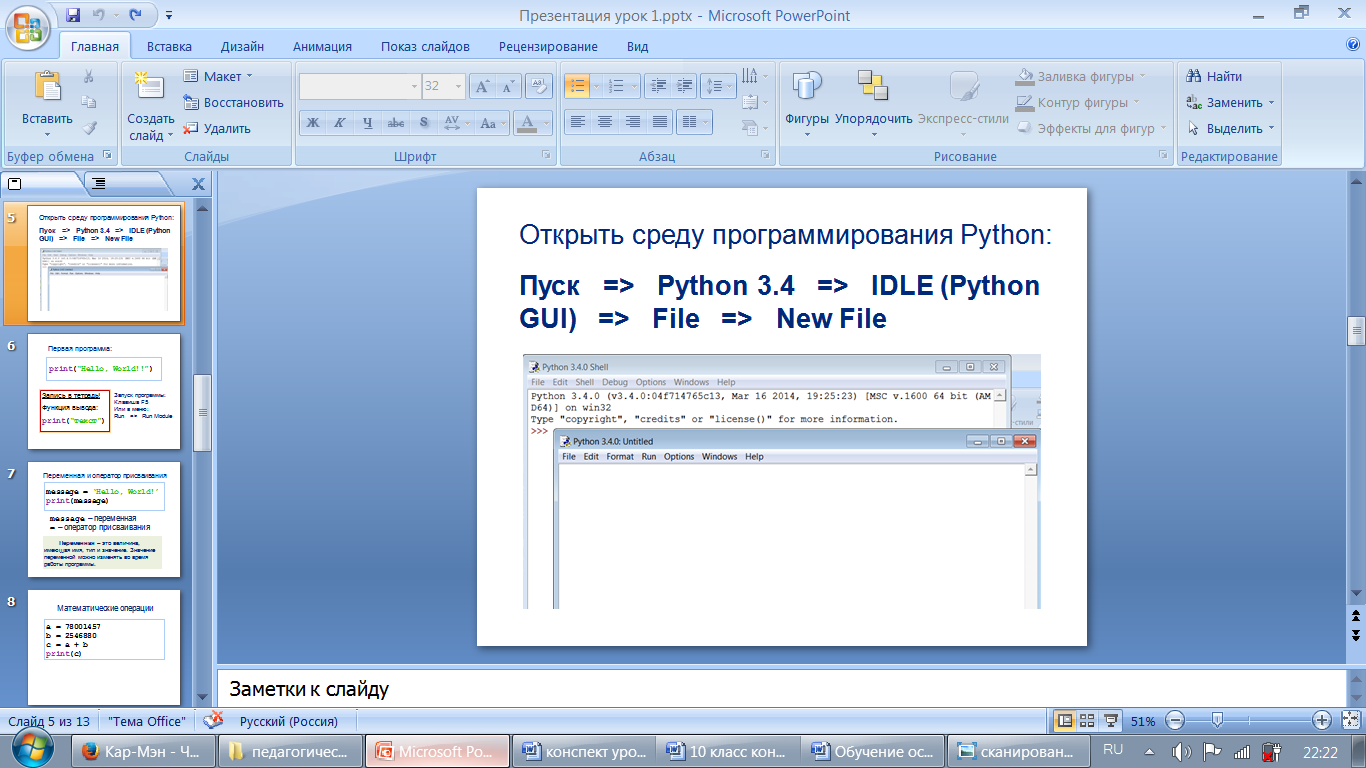Copy selection using the copy icon
The image size is (1366, 768).
click(89, 102)
